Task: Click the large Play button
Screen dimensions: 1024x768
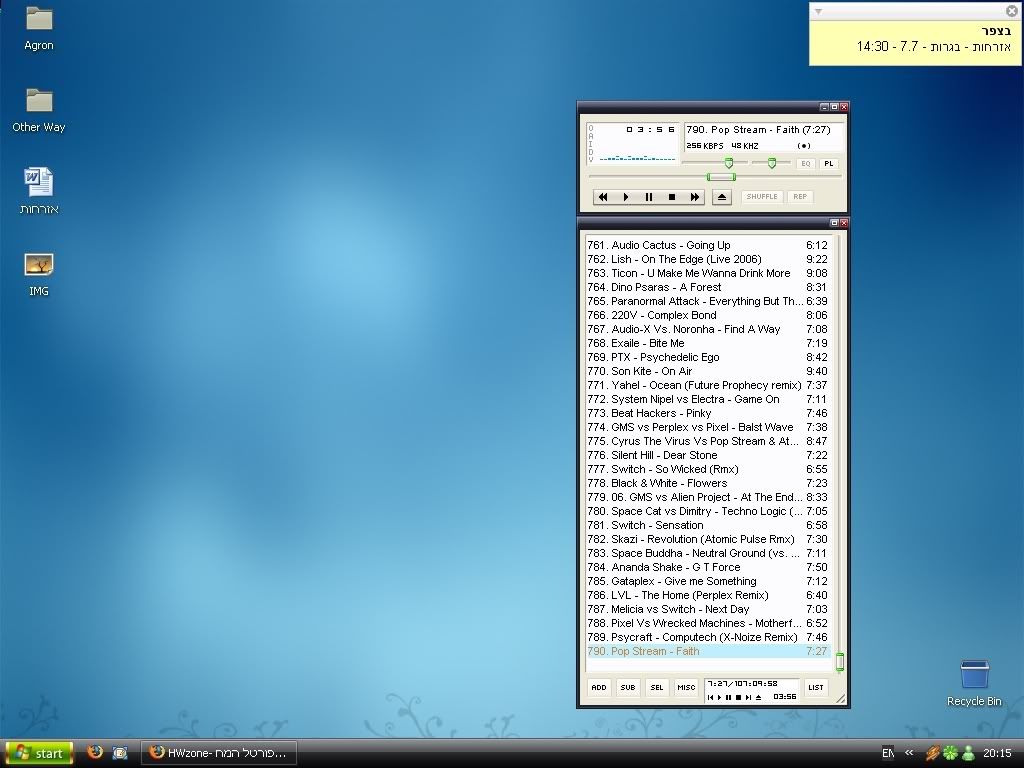Action: click(x=626, y=197)
